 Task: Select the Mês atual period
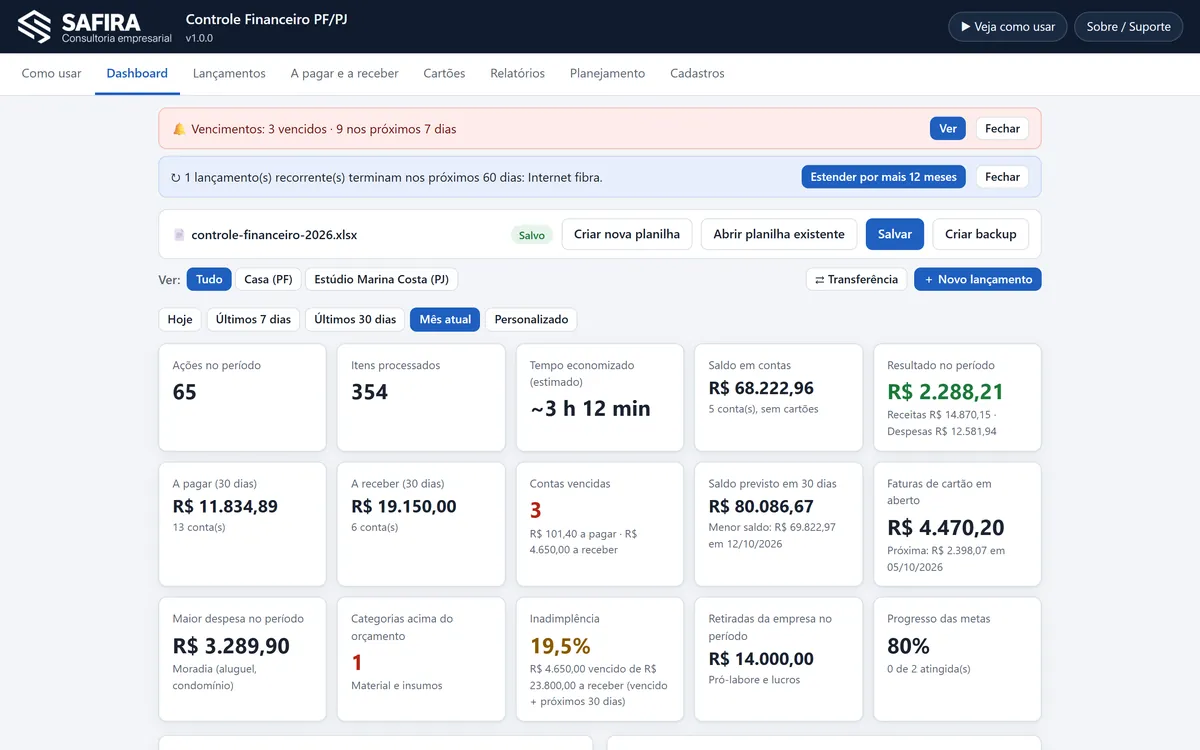tap(445, 319)
